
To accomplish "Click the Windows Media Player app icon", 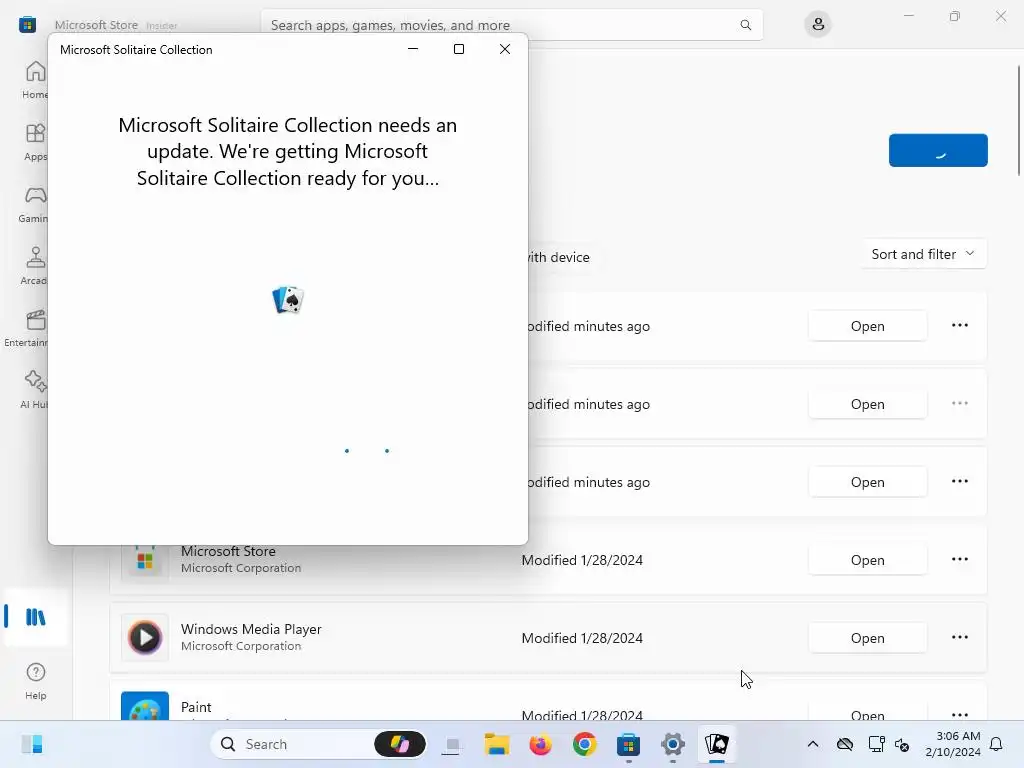I will point(145,637).
